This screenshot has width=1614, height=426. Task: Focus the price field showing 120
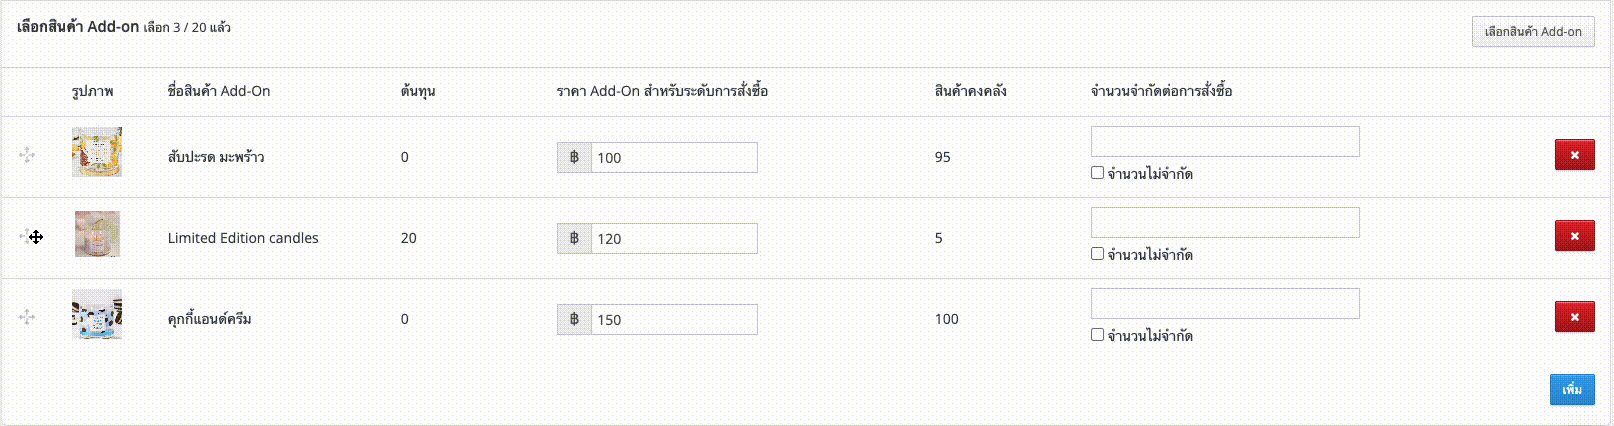click(674, 238)
